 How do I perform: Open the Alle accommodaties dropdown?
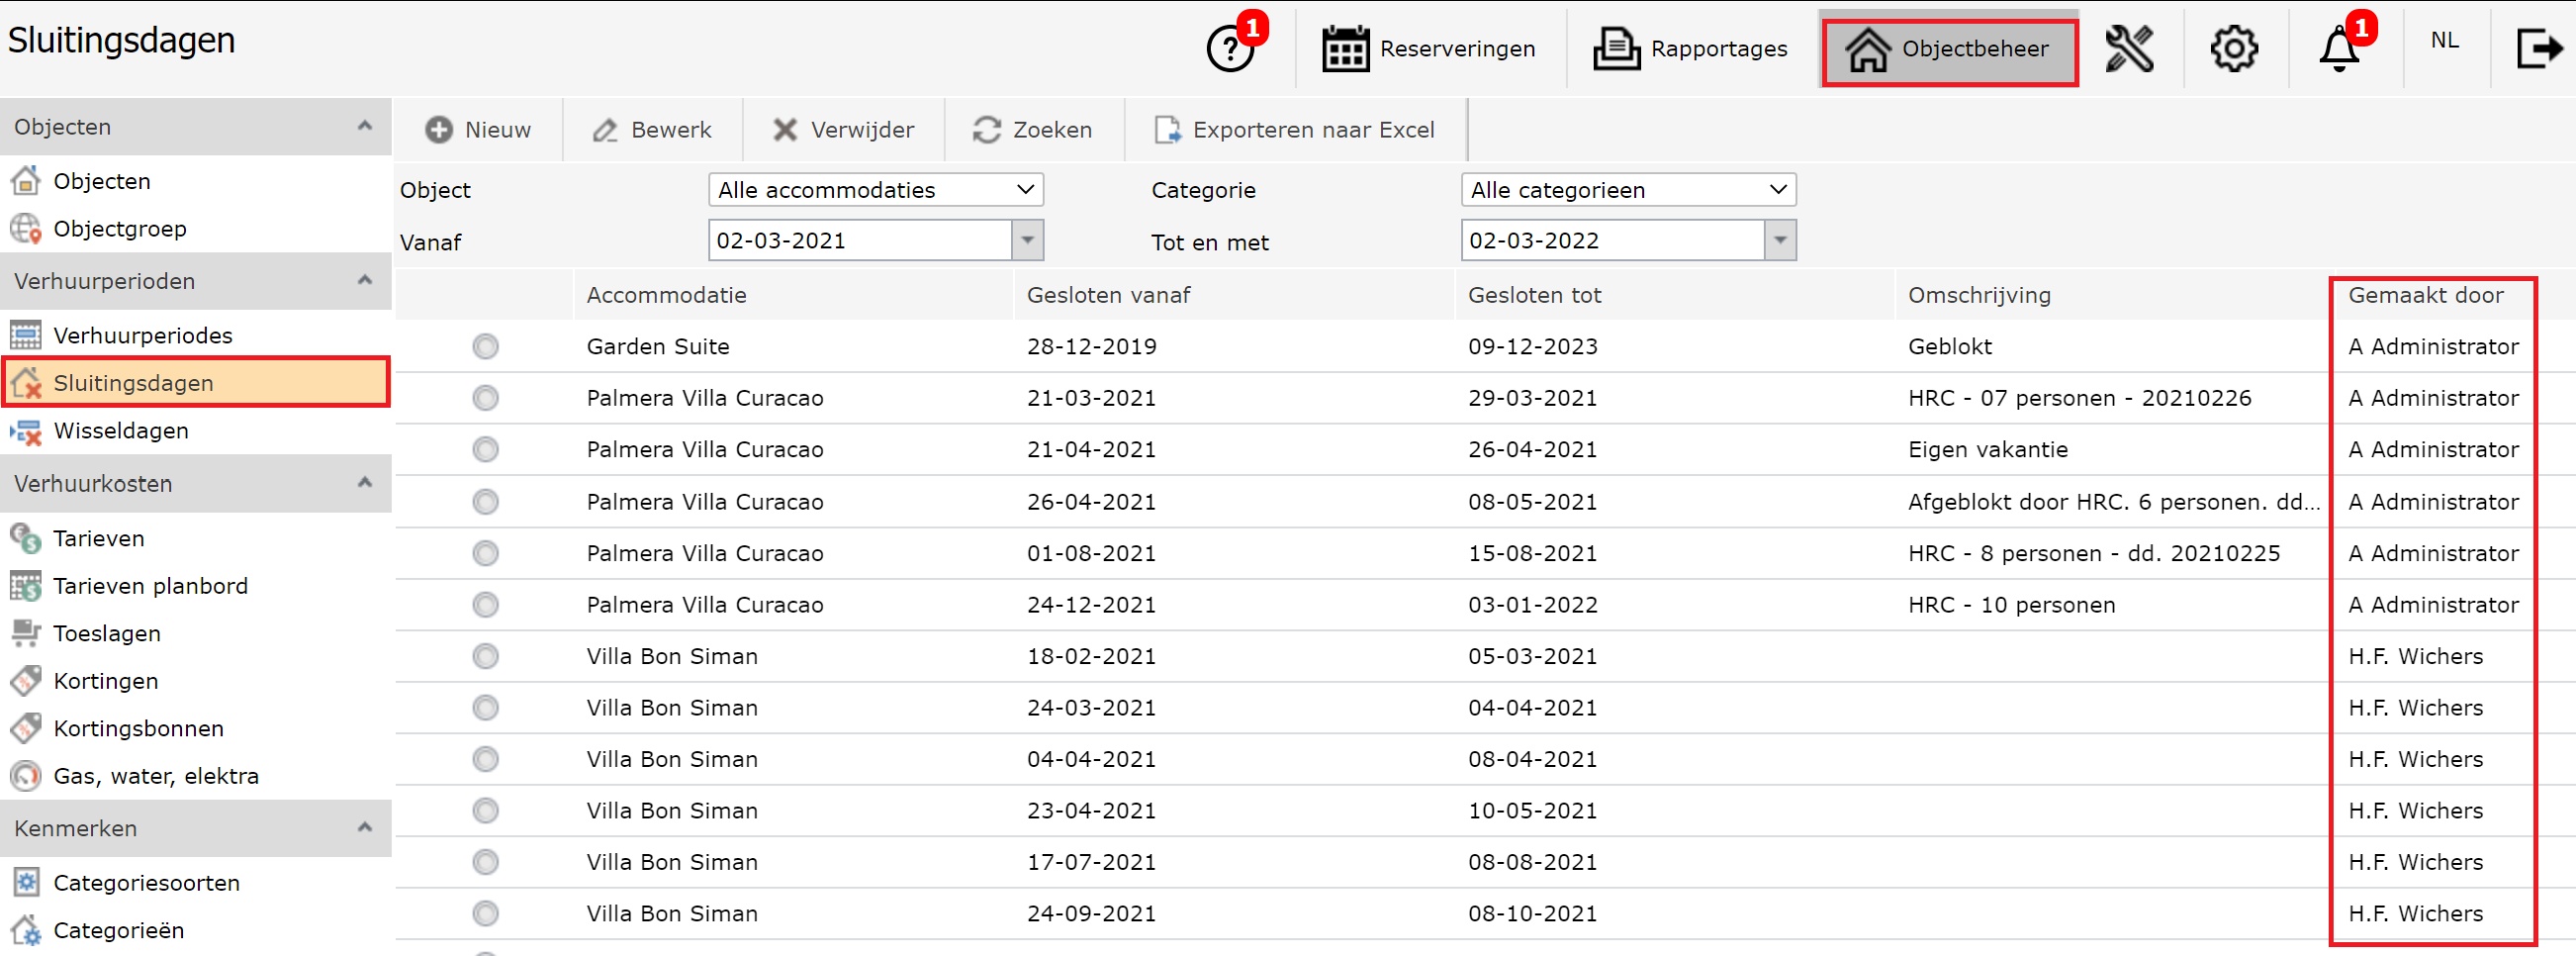876,190
